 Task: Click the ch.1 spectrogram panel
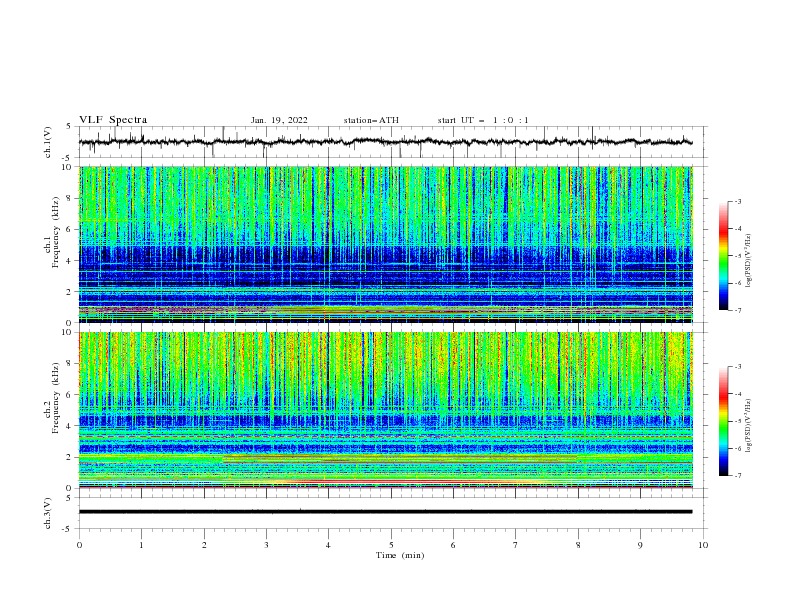pos(385,244)
